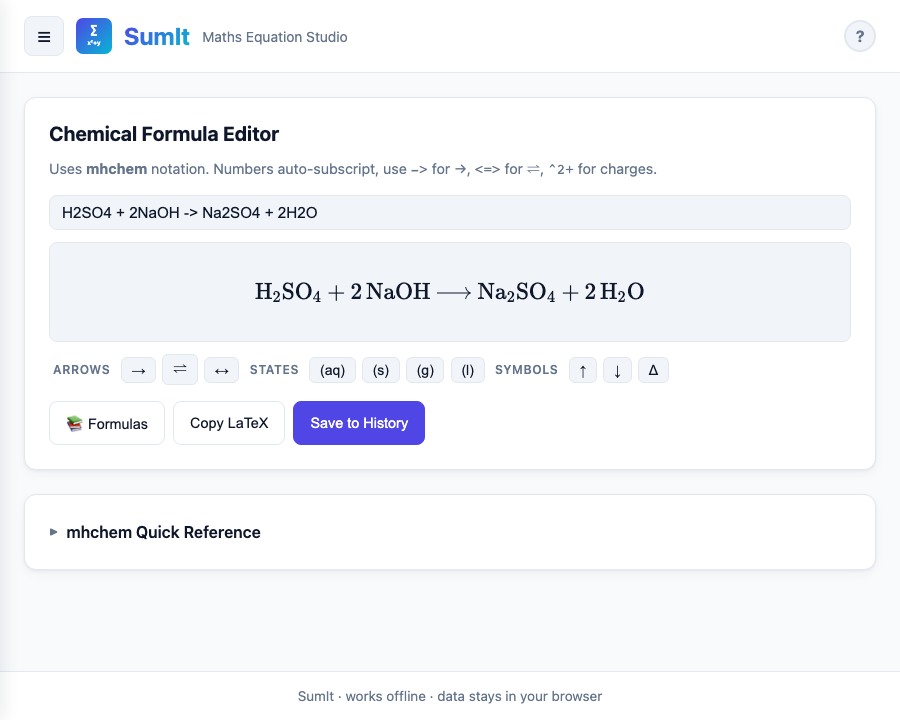Open the Formulas library

tap(107, 423)
